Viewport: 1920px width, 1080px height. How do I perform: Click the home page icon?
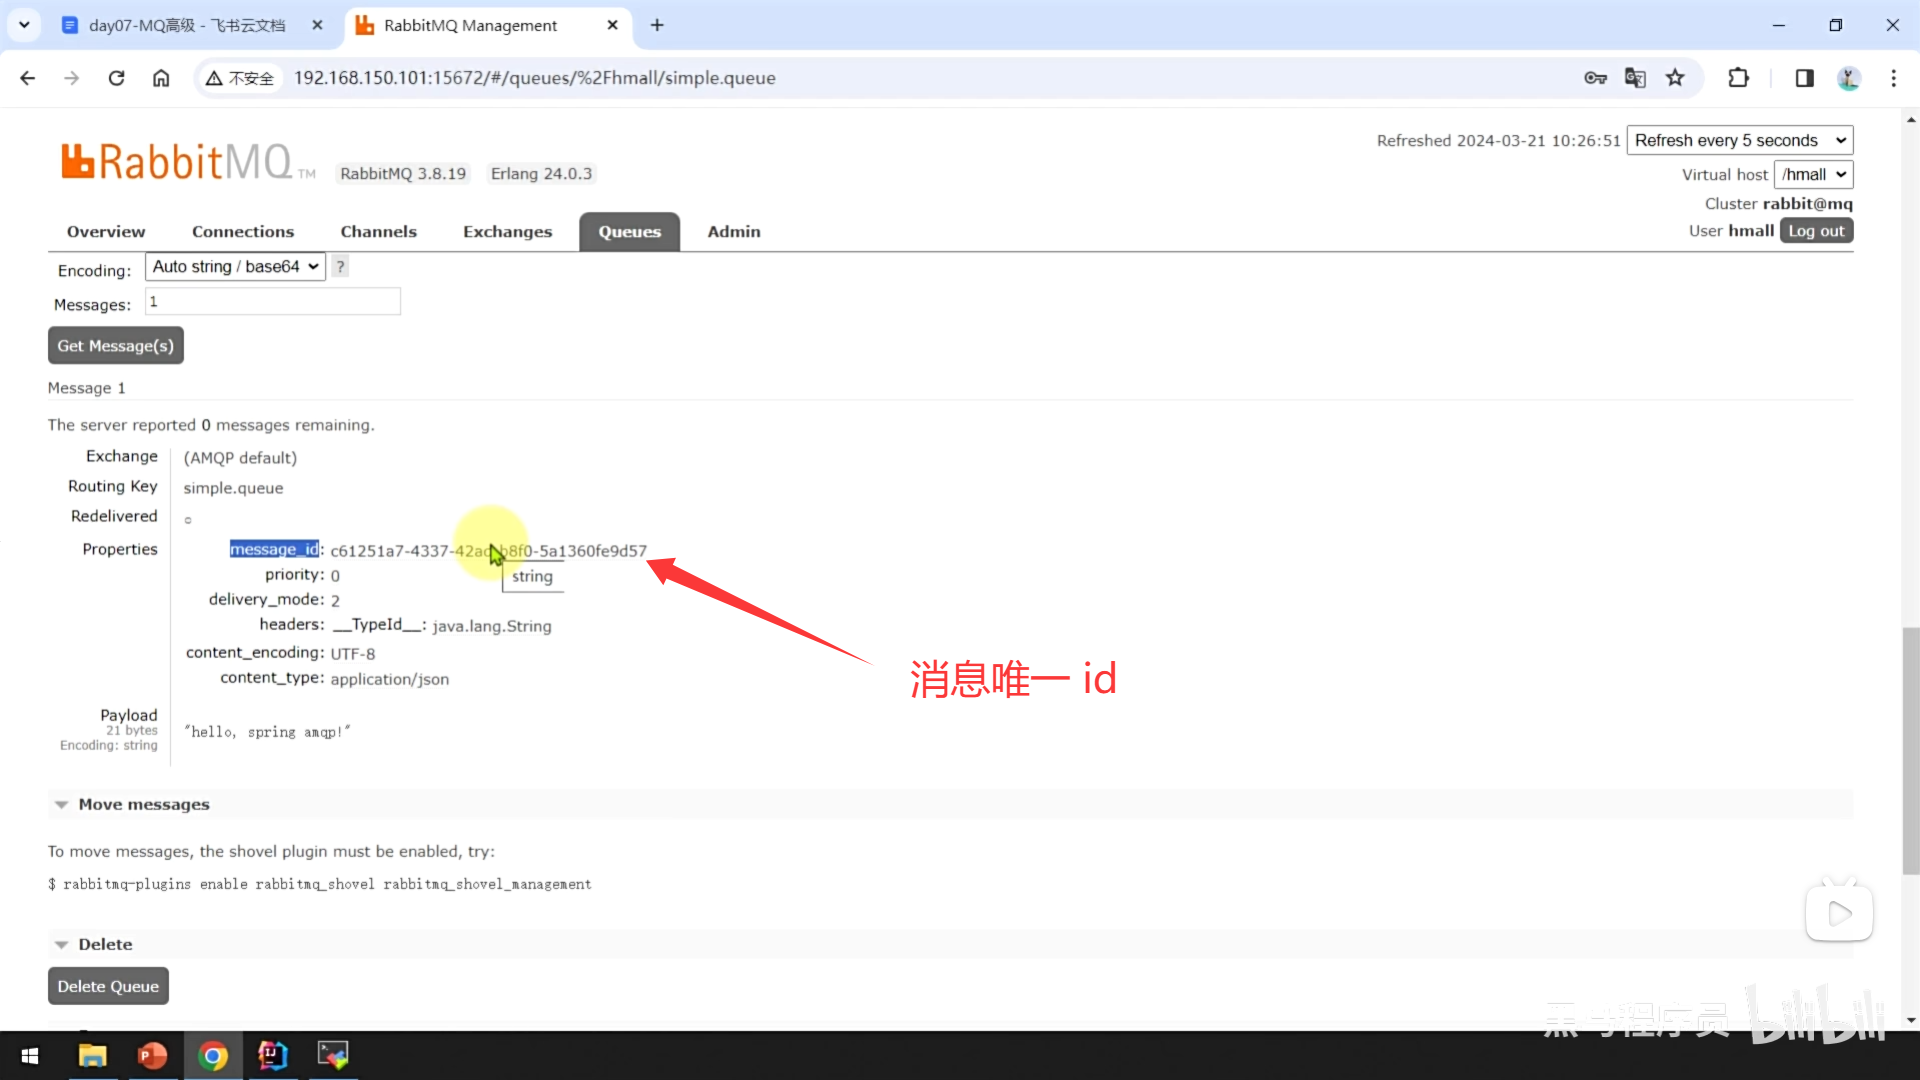(x=161, y=78)
